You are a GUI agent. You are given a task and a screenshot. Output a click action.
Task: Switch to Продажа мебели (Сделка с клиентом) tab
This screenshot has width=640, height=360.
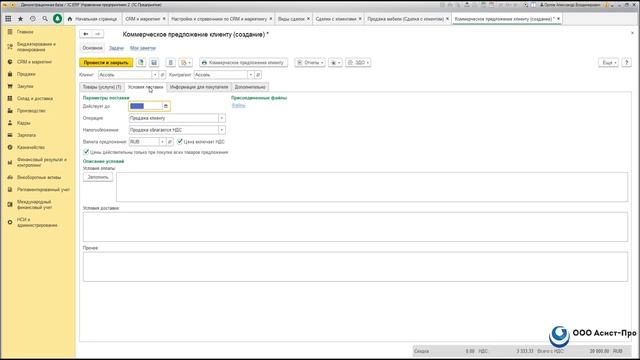[x=405, y=19]
